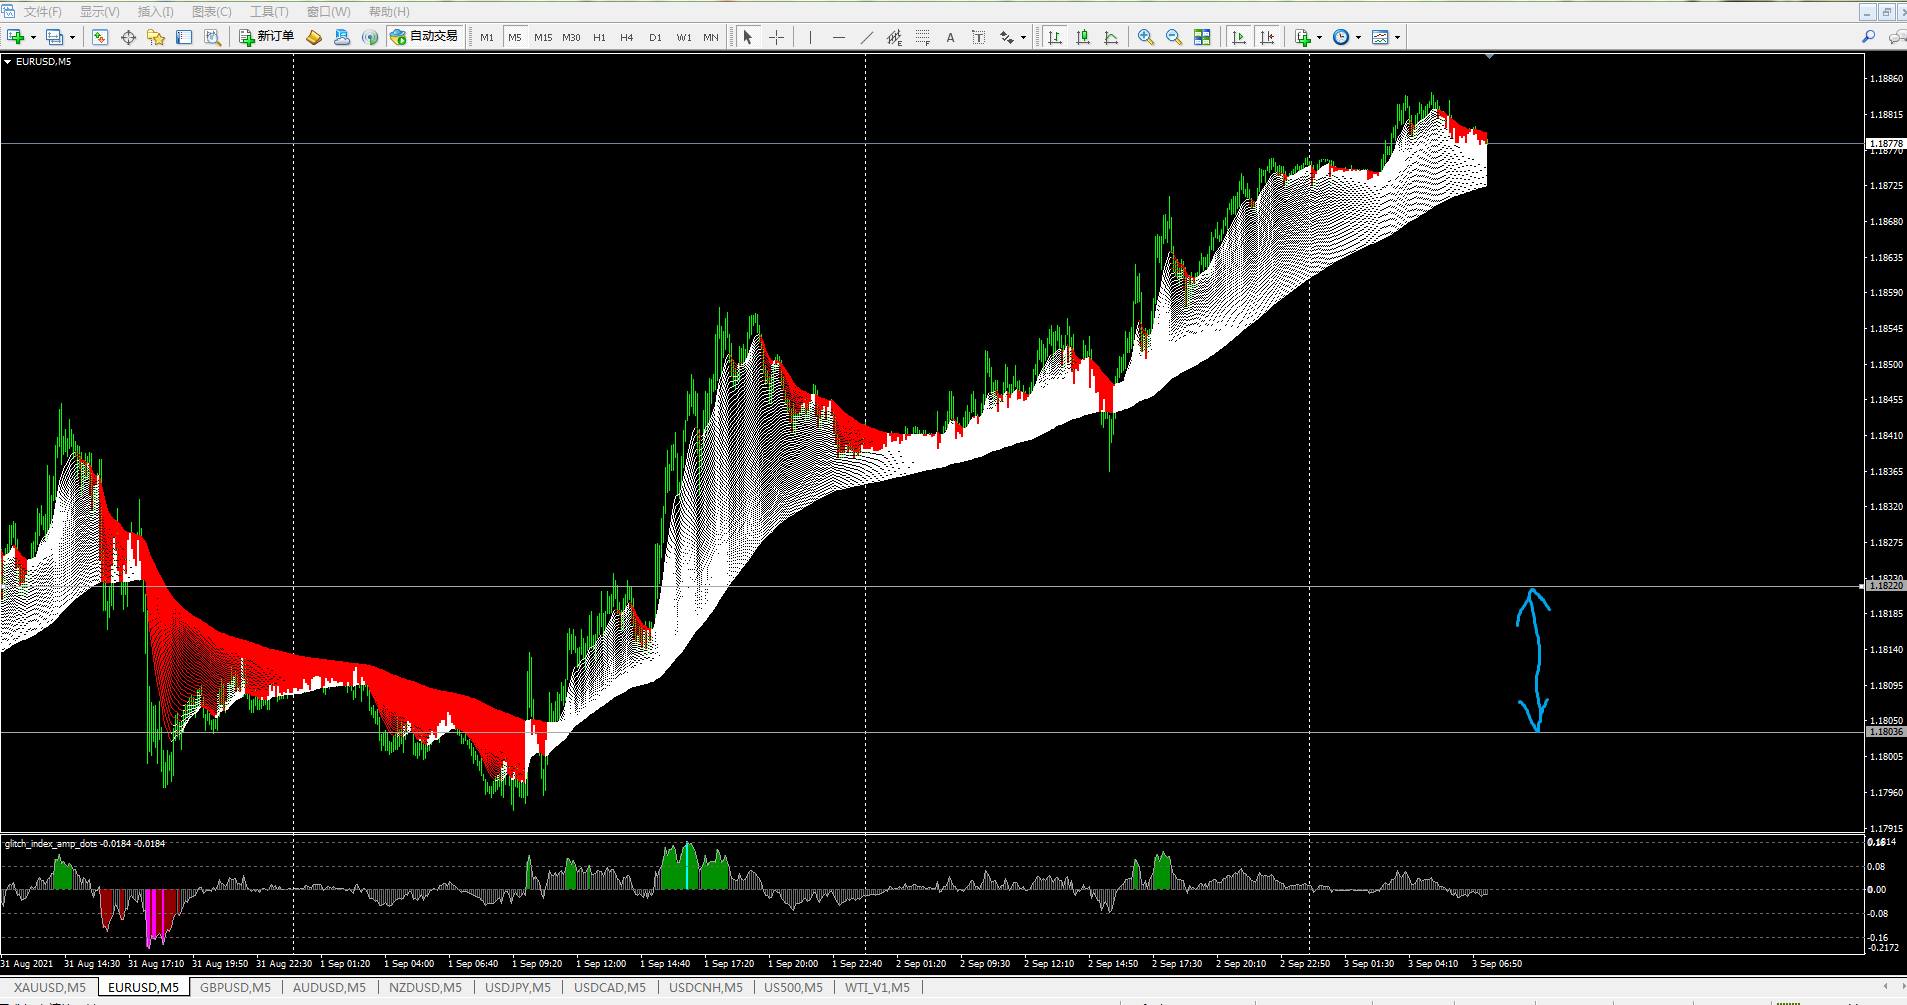This screenshot has height=1005, width=1907.
Task: Switch to line chart display
Action: (x=1111, y=37)
